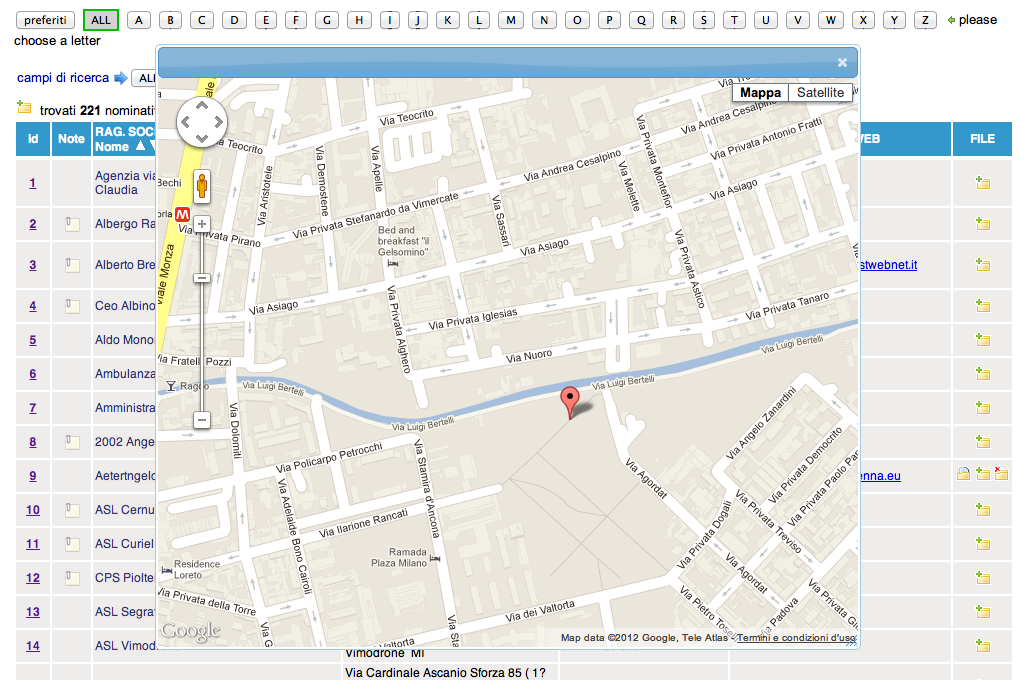
Task: Pan the map left with arrow control
Action: coord(186,122)
